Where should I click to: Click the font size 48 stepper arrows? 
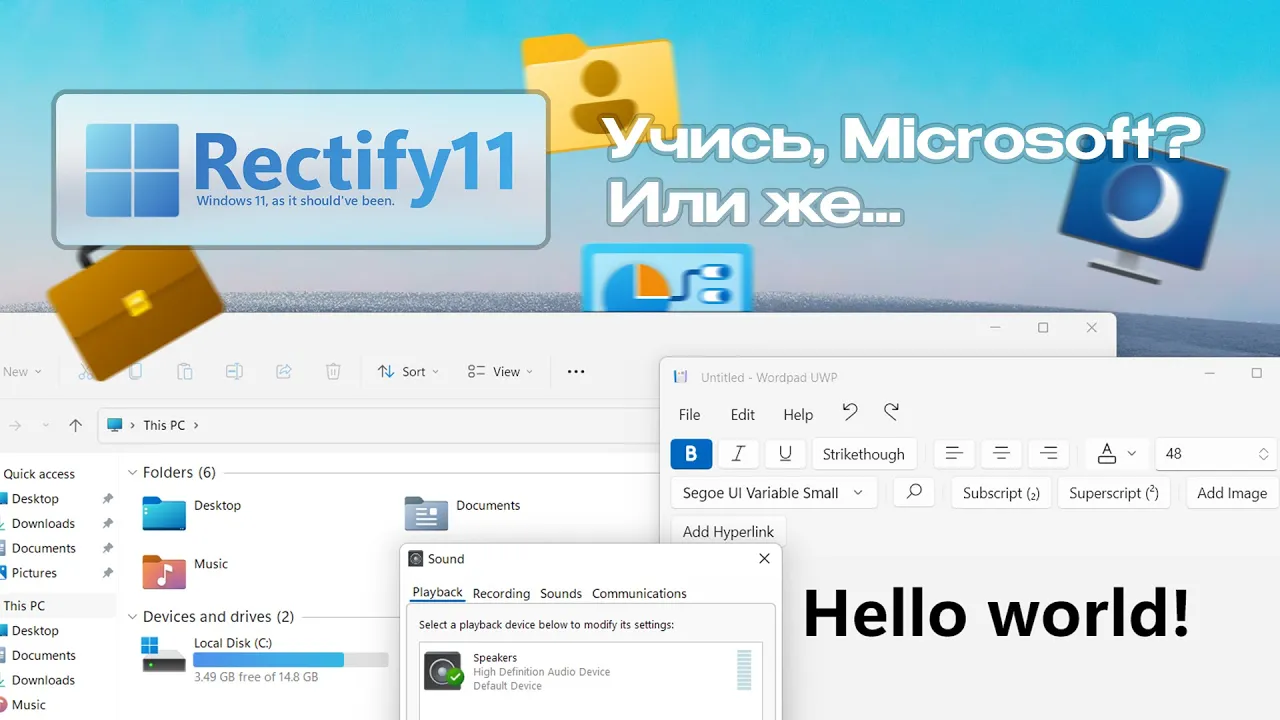point(1263,454)
